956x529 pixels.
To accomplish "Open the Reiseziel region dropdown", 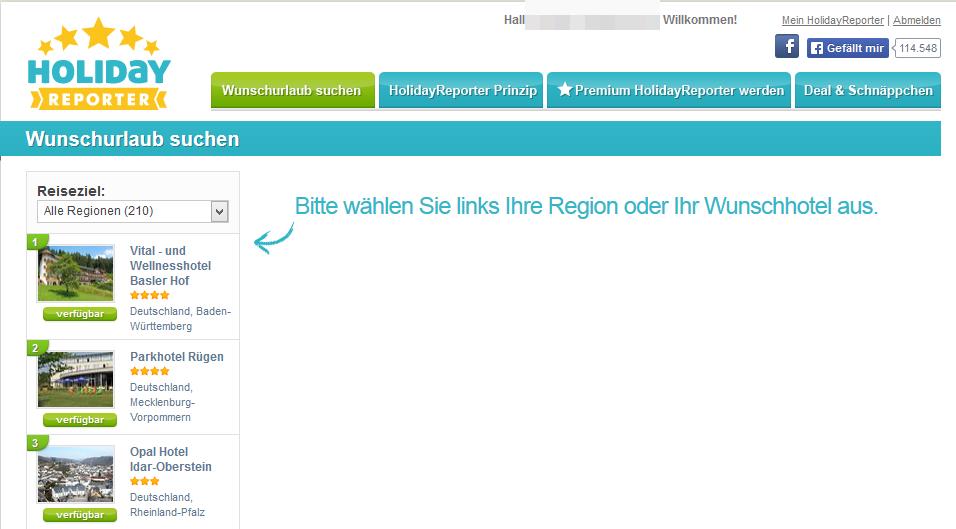I will [x=133, y=211].
